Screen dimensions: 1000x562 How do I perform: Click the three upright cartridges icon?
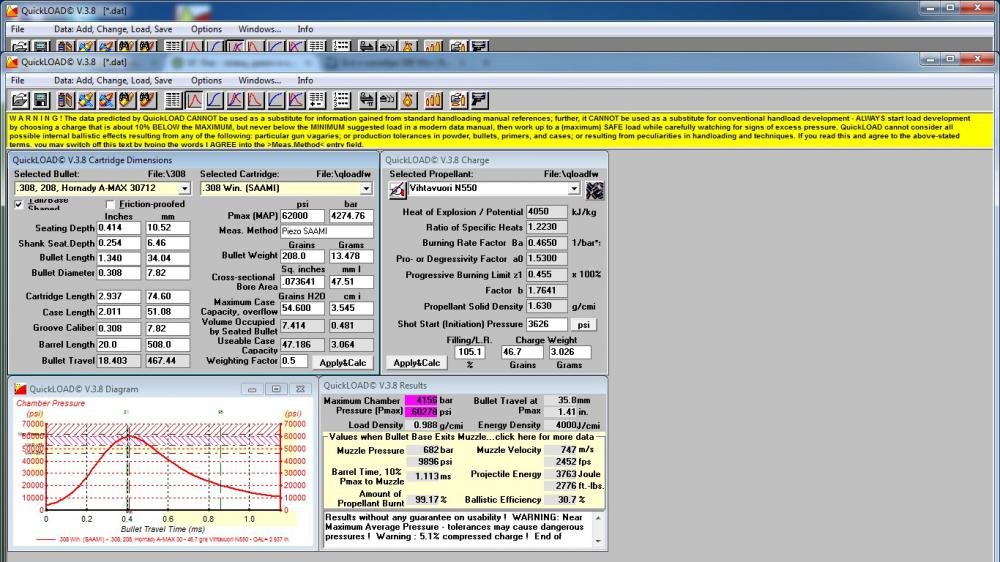pyautogui.click(x=433, y=100)
